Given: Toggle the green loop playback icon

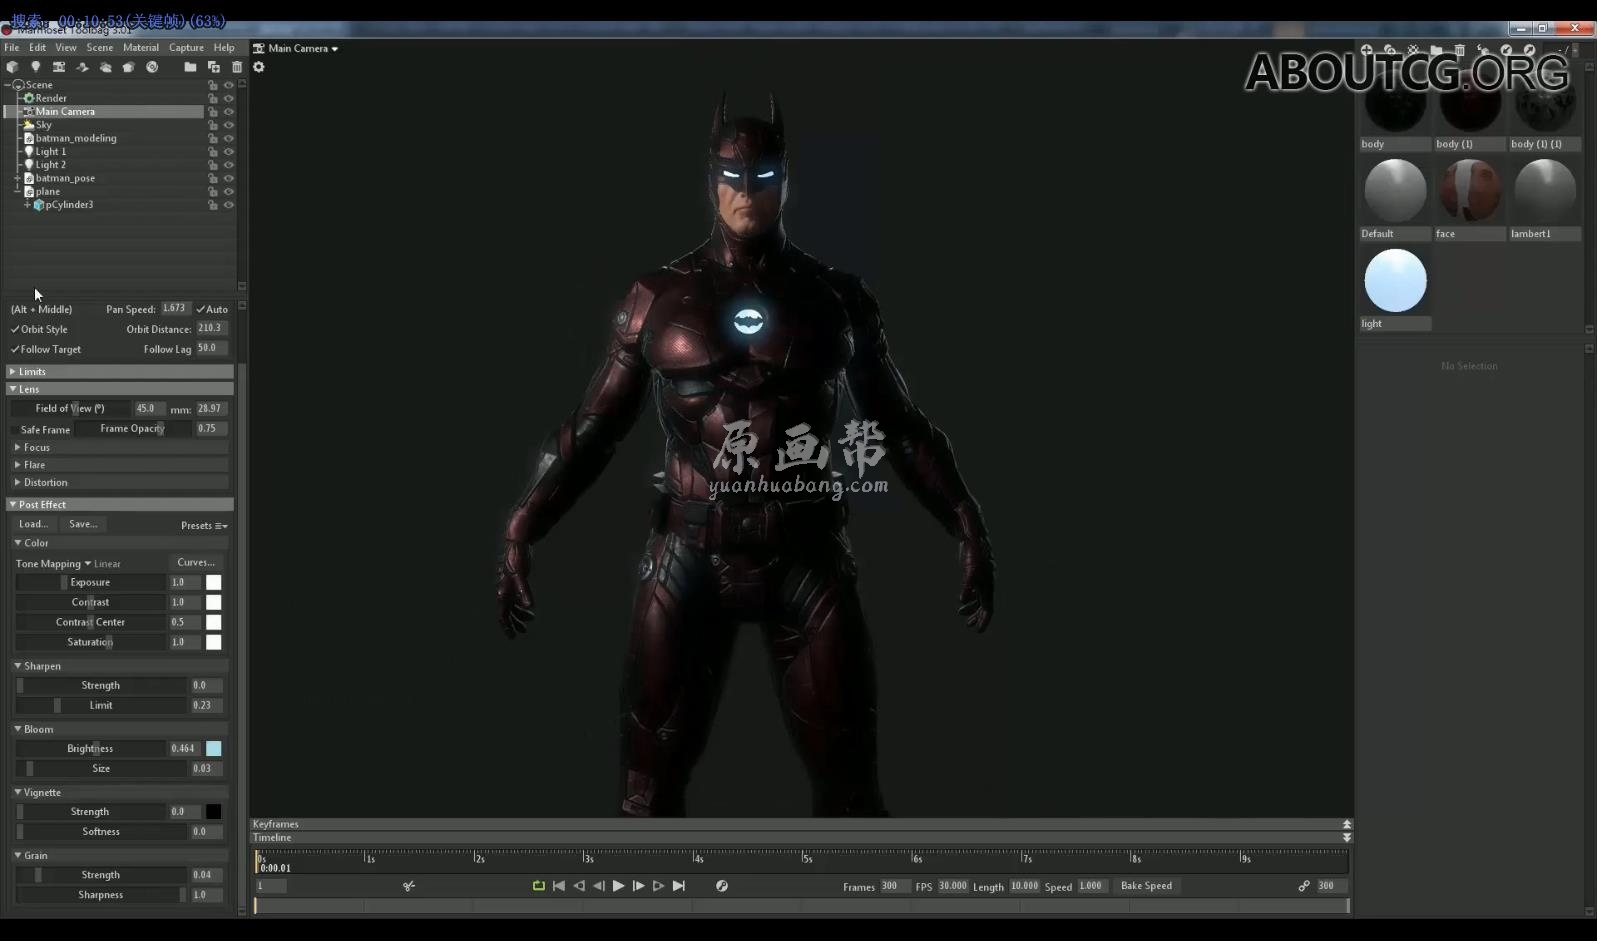Looking at the screenshot, I should (x=538, y=886).
